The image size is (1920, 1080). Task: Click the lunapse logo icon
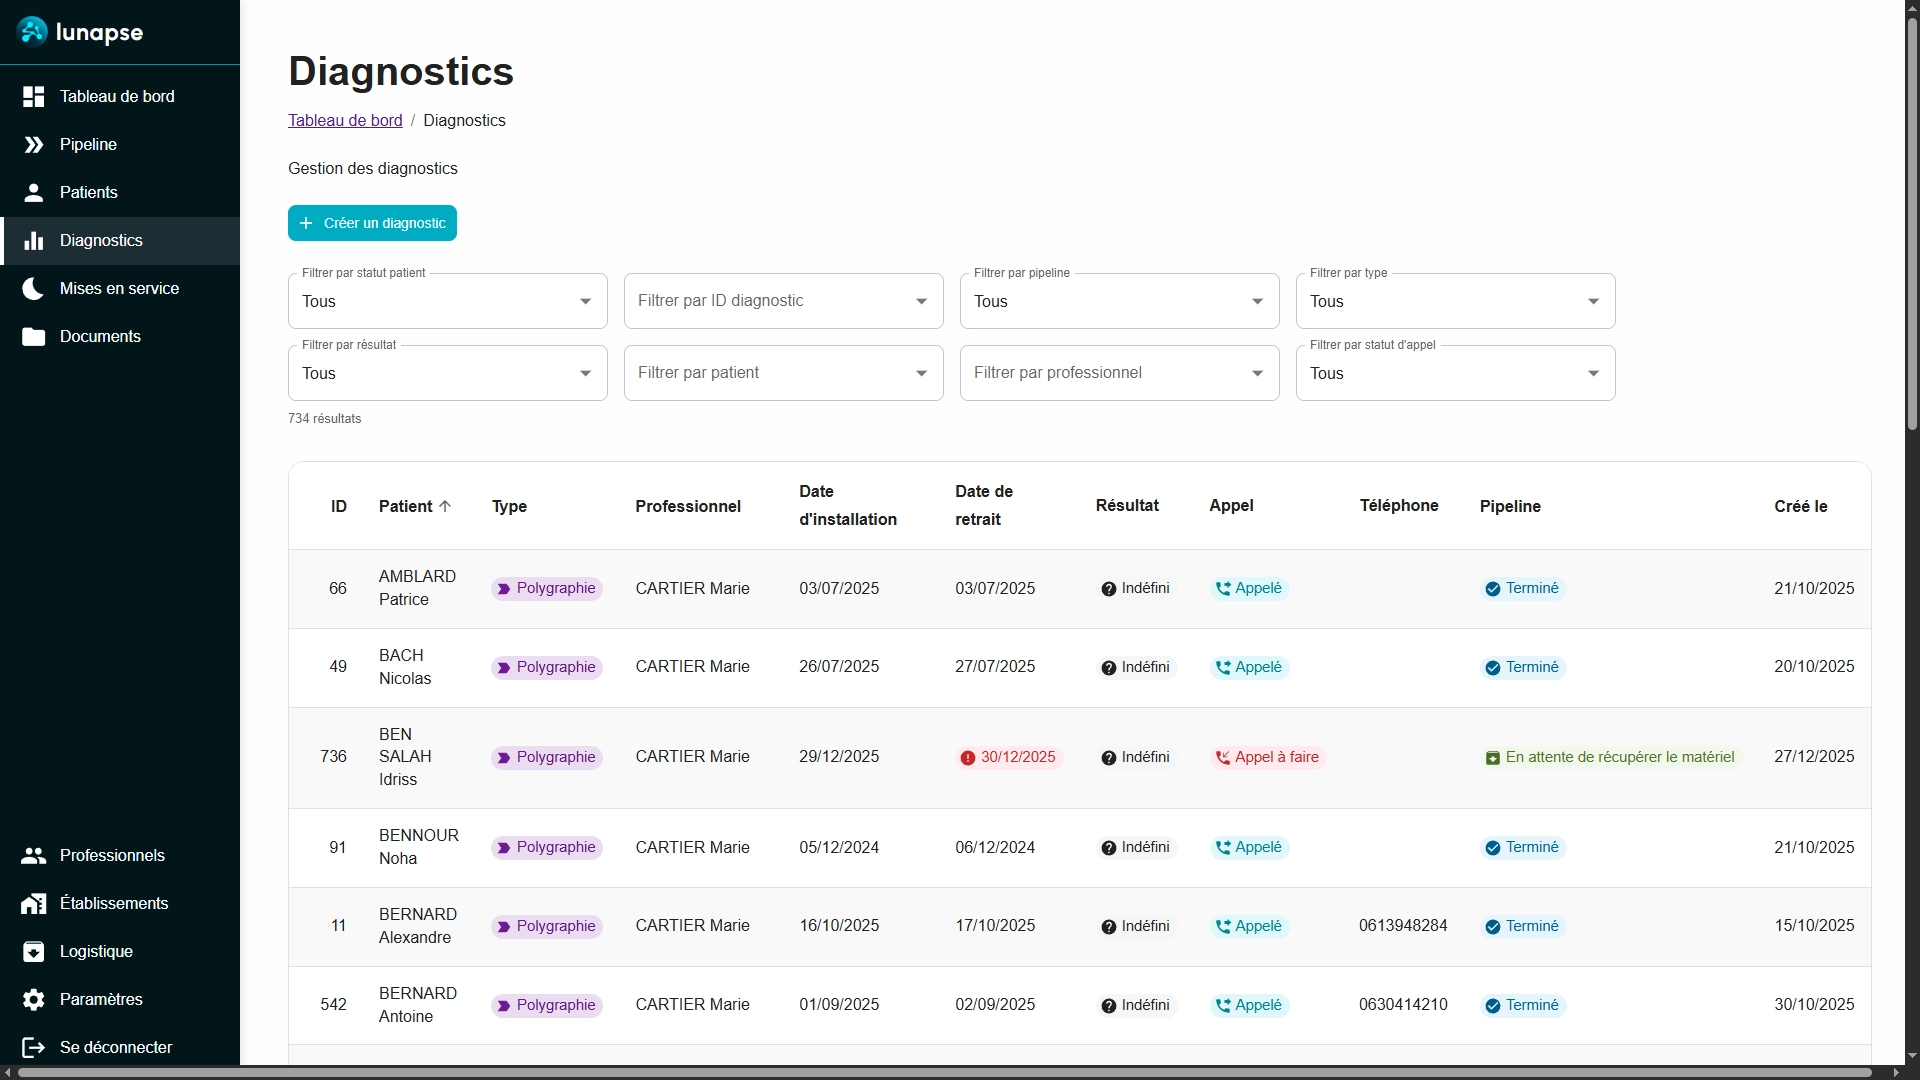(32, 31)
